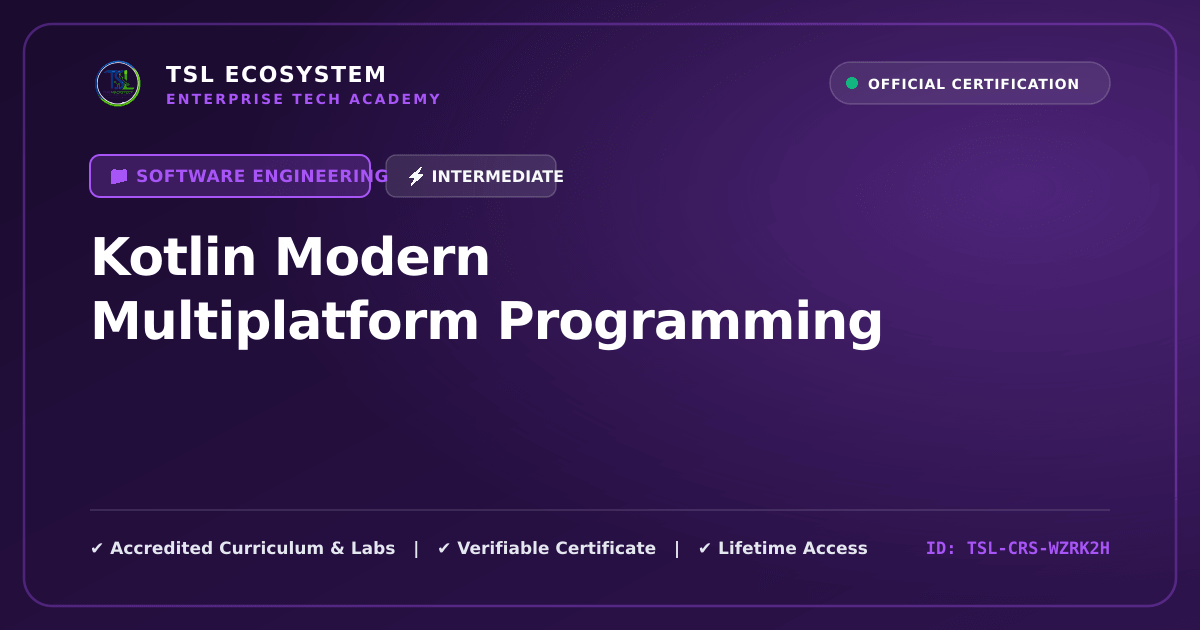The width and height of the screenshot is (1200, 630).
Task: Select the Software Engineering category badge
Action: tap(230, 176)
